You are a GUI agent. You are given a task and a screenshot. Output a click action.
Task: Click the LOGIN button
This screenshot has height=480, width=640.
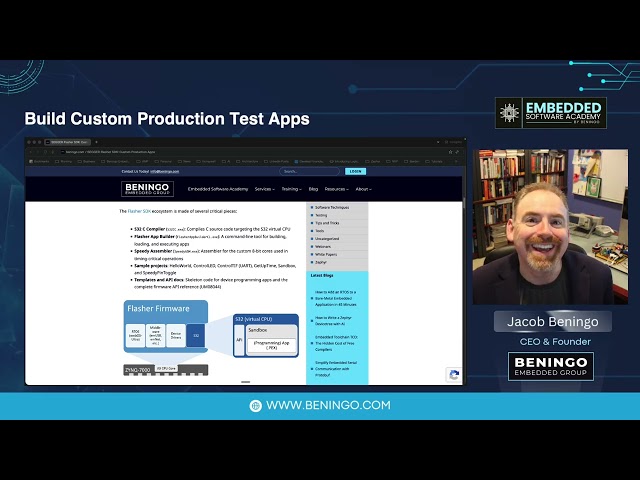pos(356,171)
